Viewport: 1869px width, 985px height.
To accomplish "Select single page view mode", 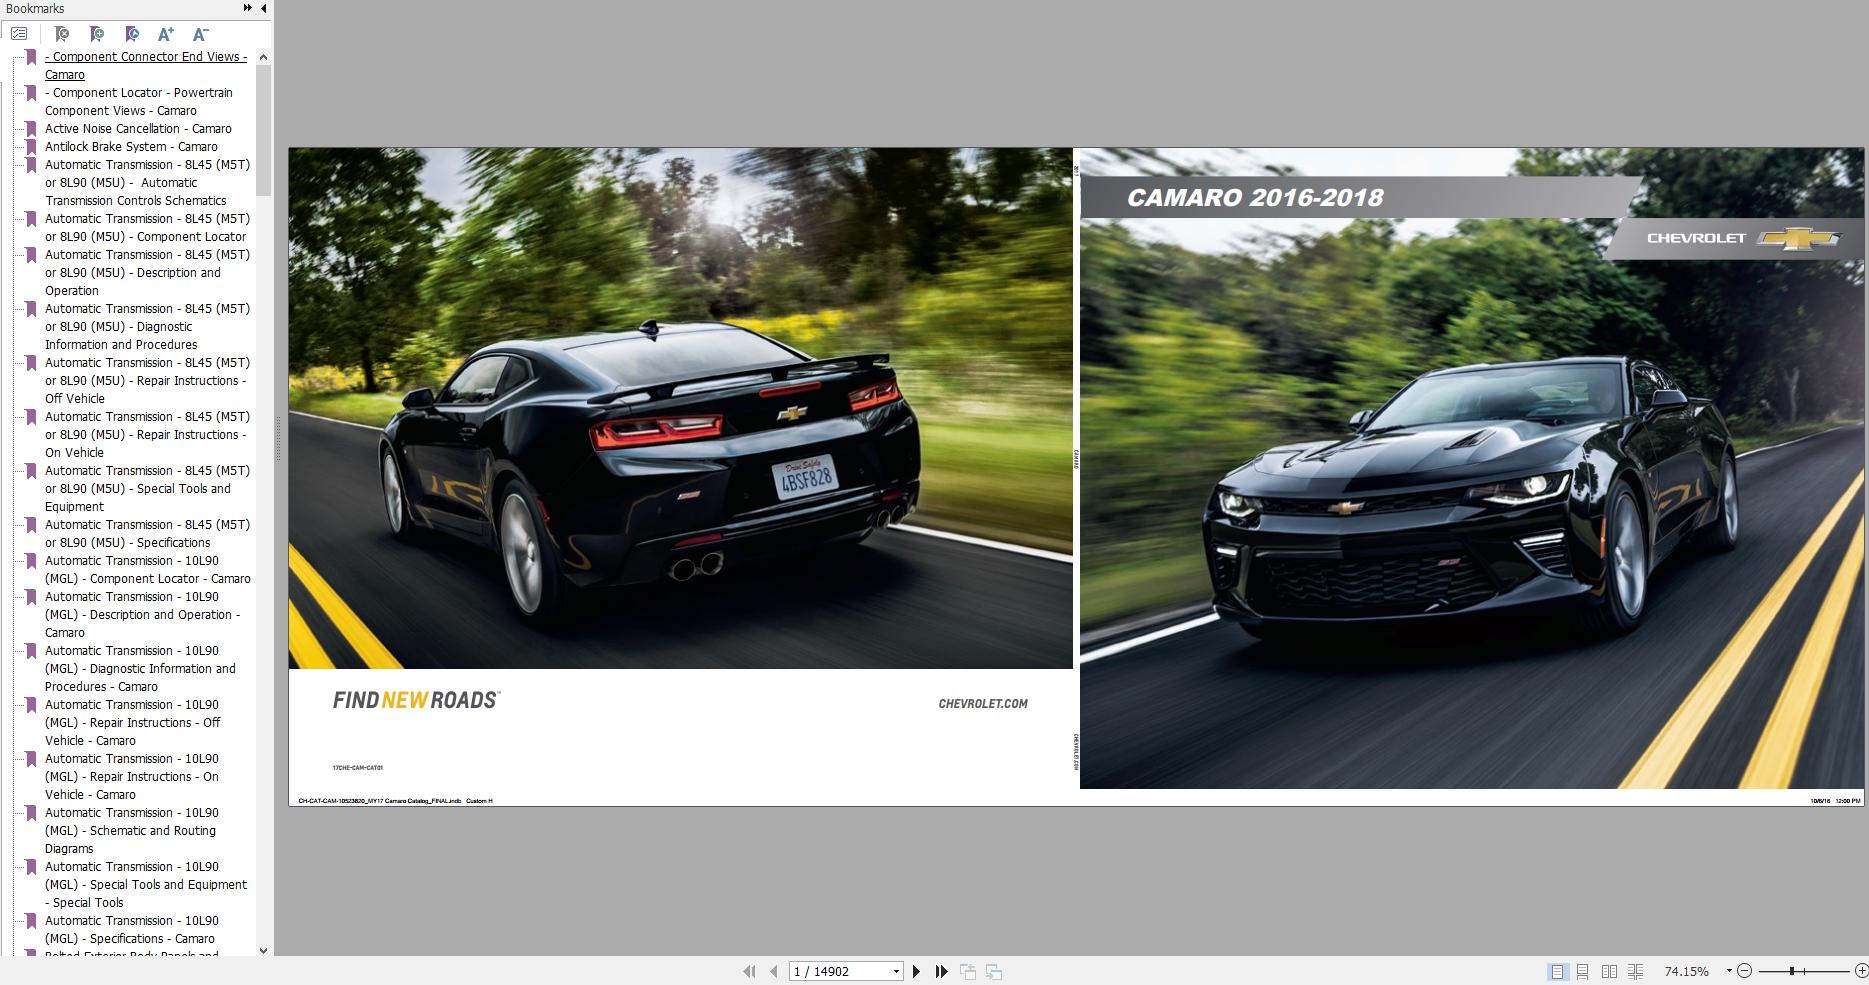I will tap(1557, 971).
